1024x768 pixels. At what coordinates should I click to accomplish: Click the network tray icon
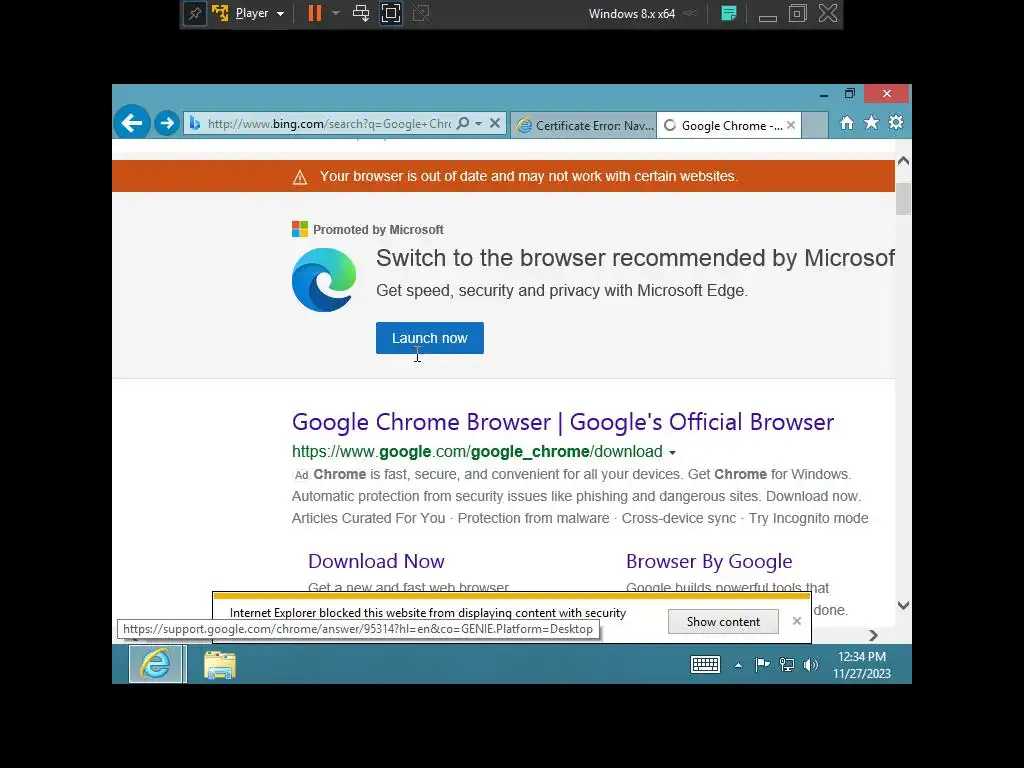(x=787, y=665)
